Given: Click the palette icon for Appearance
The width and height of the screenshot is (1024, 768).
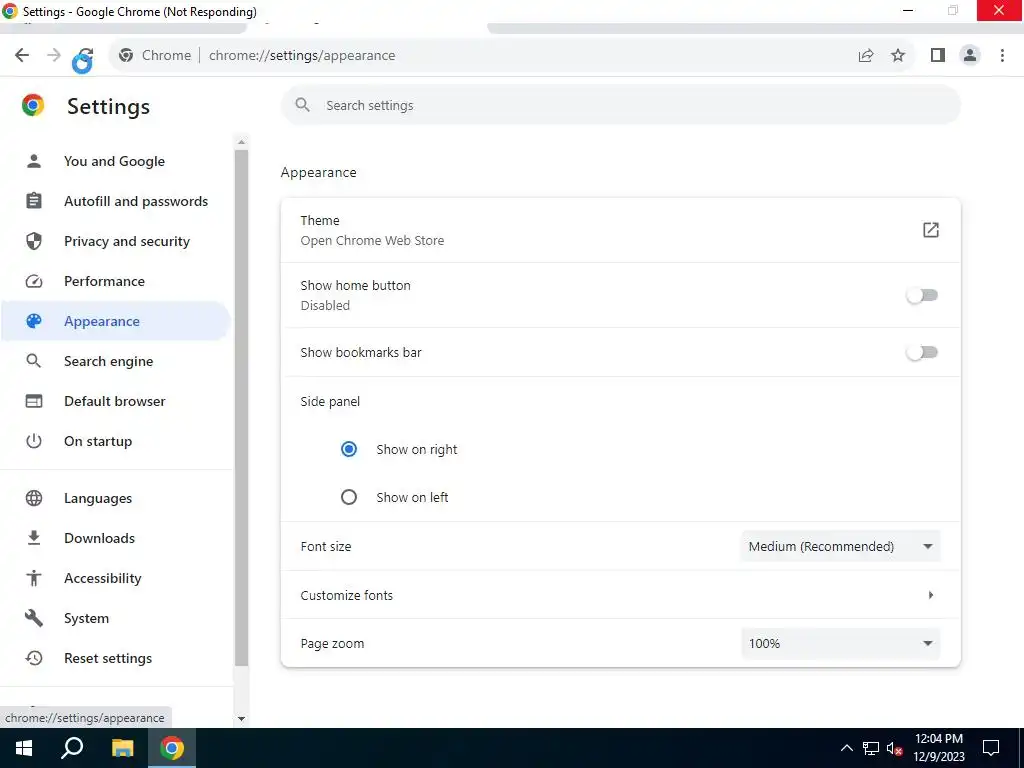Looking at the screenshot, I should click(34, 321).
